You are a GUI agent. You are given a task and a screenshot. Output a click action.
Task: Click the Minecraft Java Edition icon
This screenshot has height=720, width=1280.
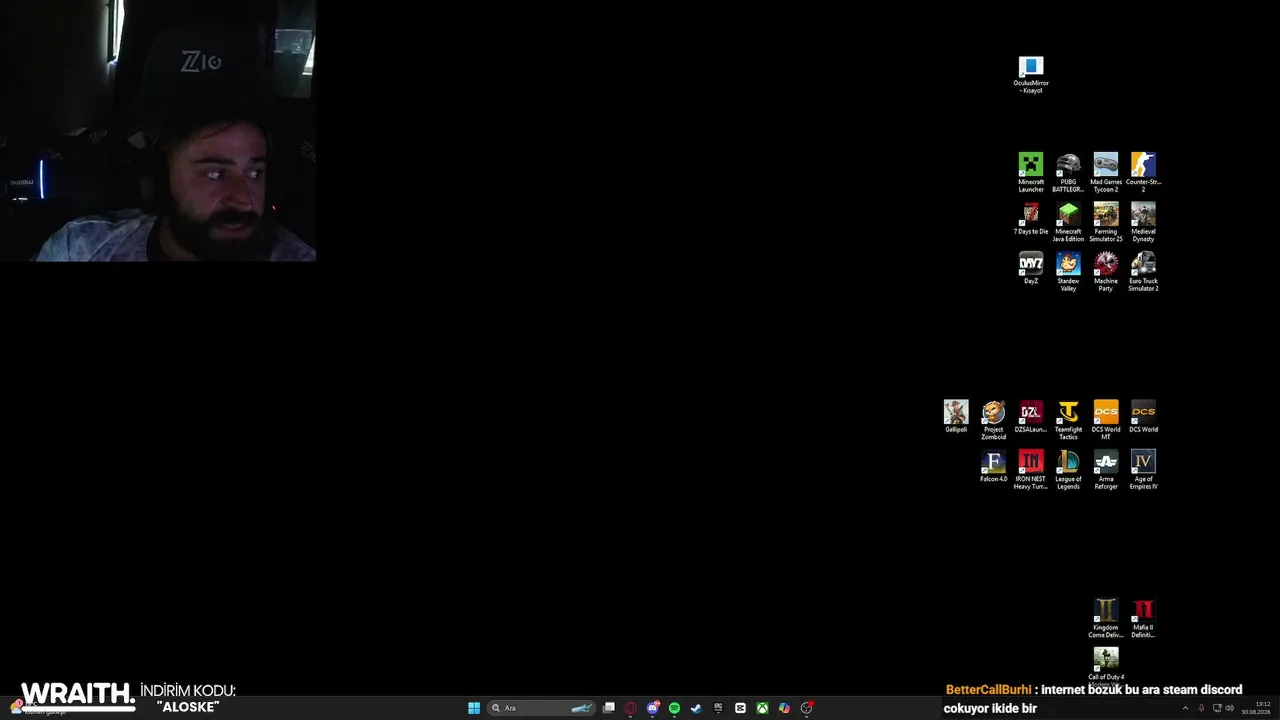point(1068,222)
